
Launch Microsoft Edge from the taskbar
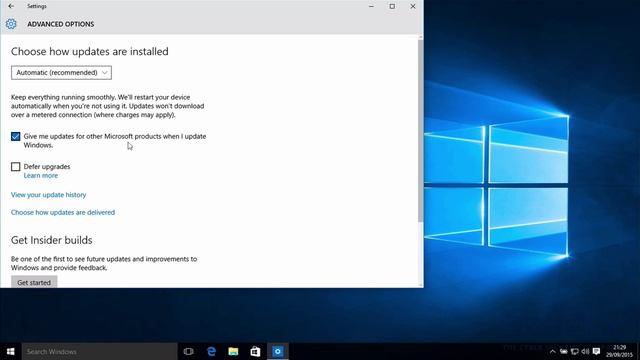click(x=211, y=351)
